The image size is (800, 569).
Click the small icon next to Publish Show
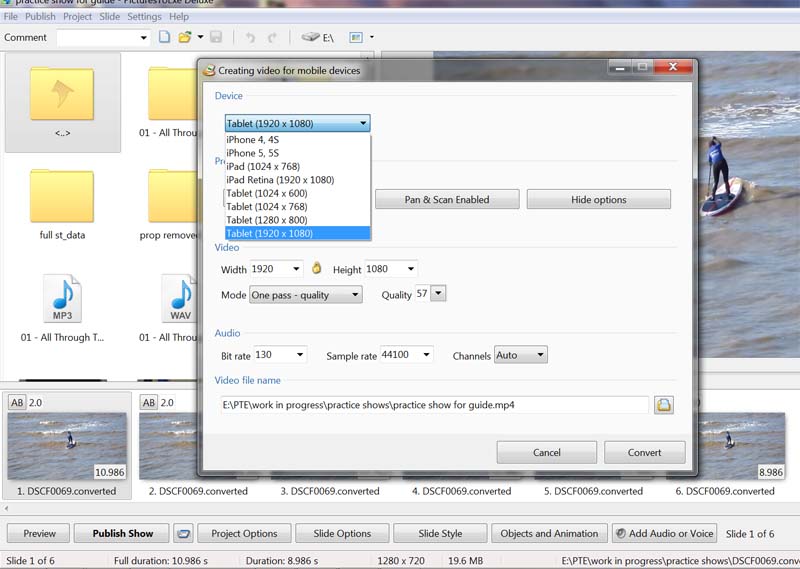(182, 533)
